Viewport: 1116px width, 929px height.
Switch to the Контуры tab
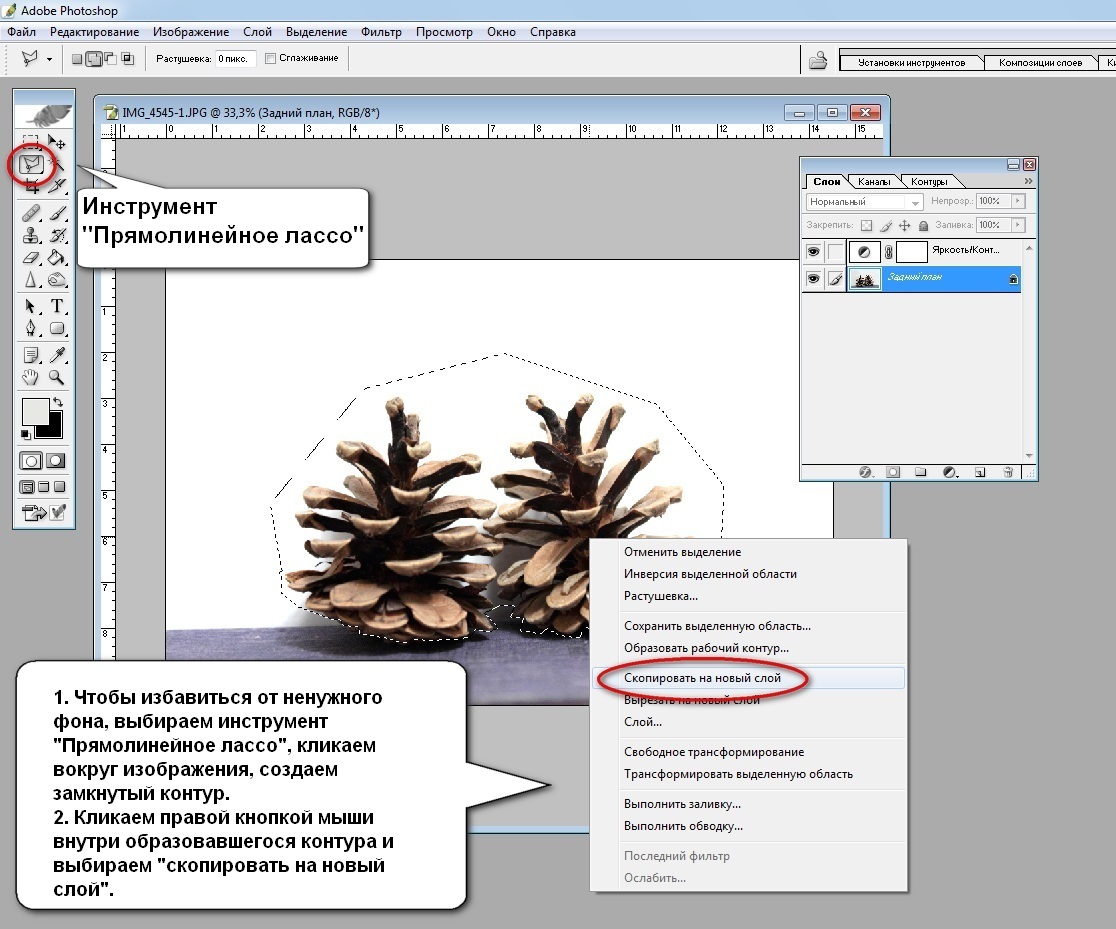coord(929,182)
